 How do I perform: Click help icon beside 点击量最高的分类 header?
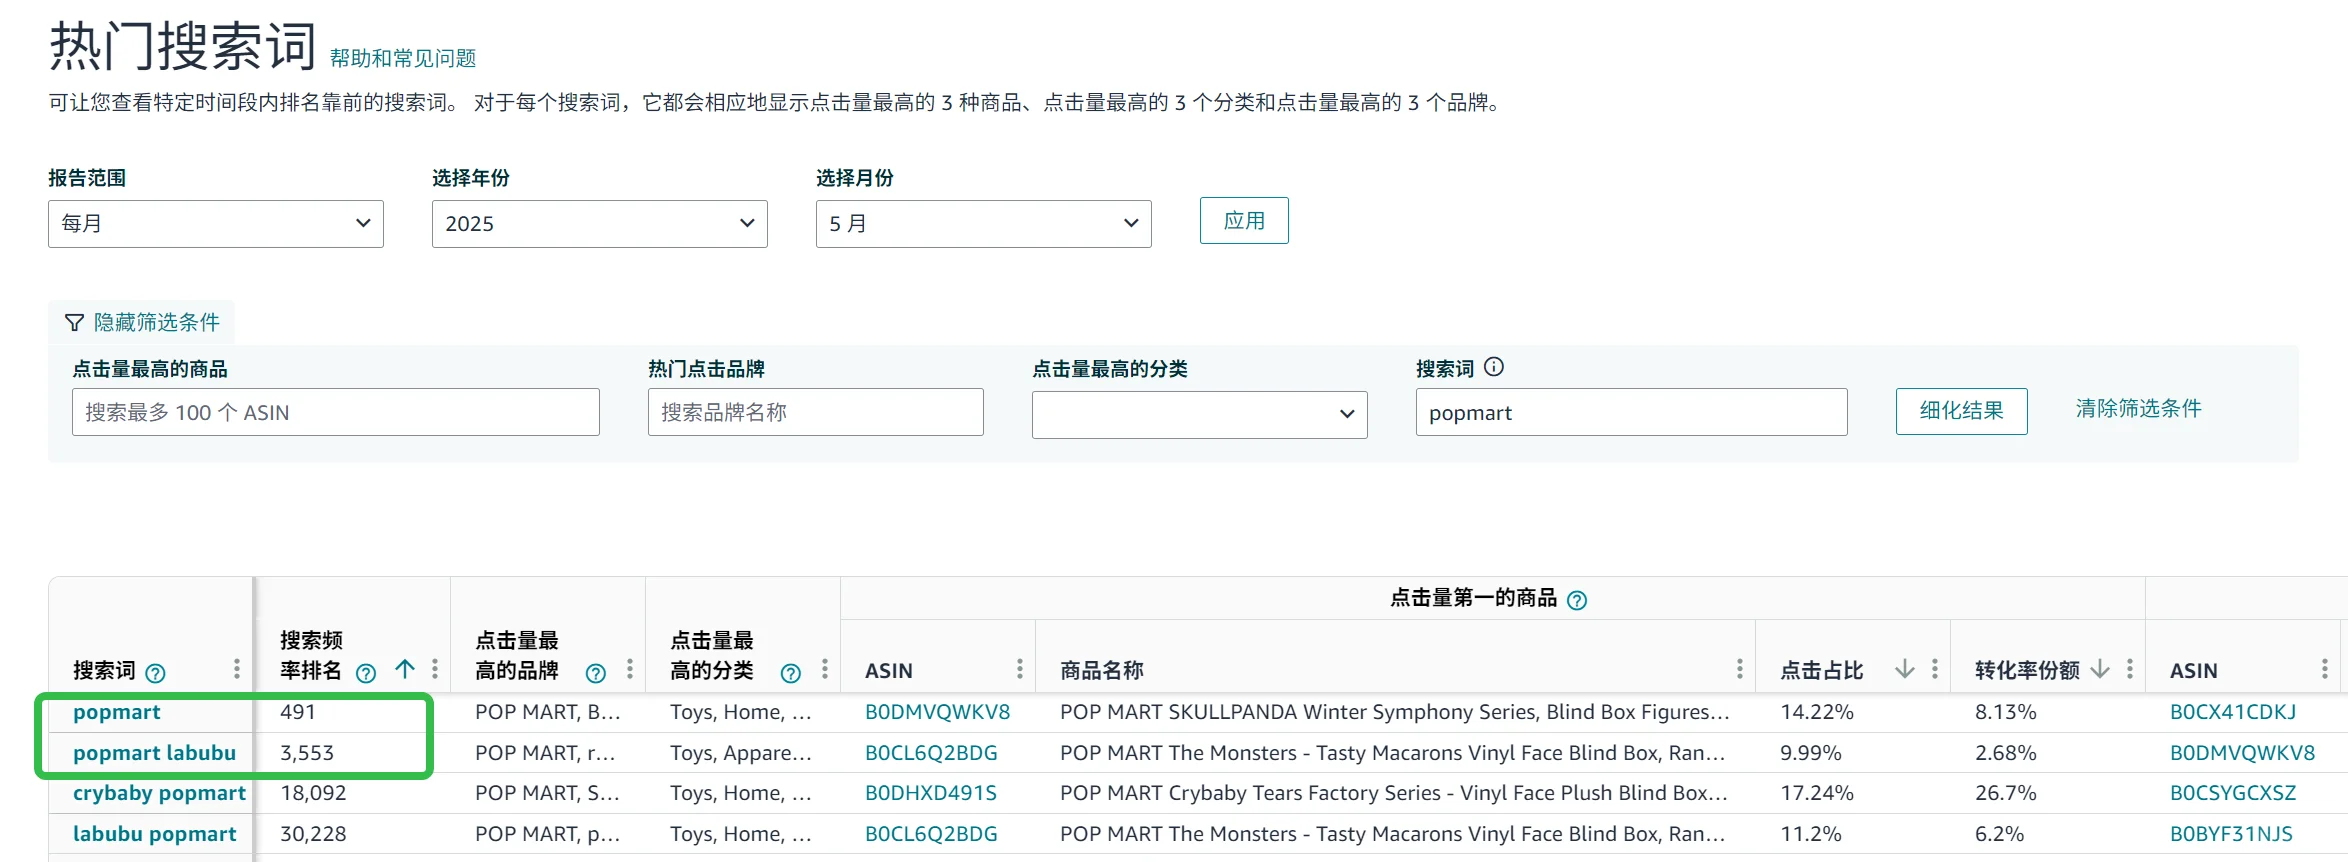(x=791, y=673)
